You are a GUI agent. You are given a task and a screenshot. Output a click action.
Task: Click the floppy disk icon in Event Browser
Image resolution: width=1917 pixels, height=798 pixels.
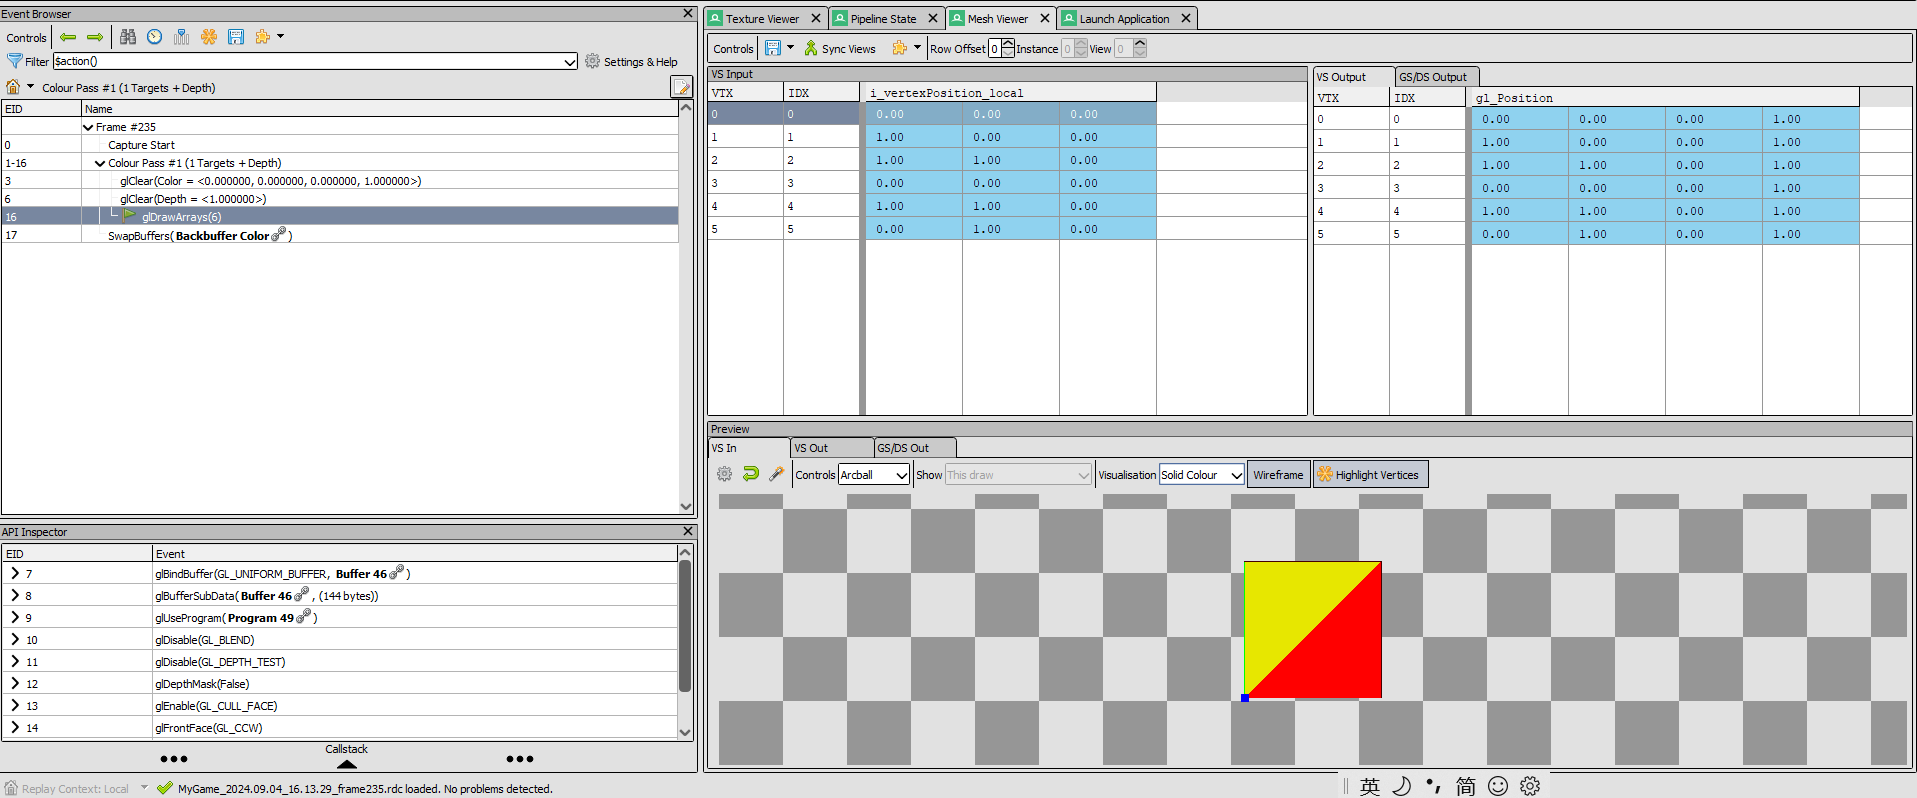(x=236, y=37)
